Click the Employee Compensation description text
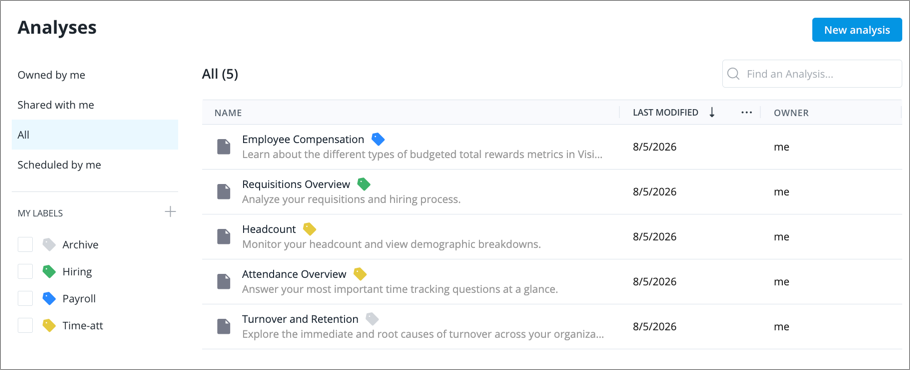This screenshot has height=370, width=910. [x=422, y=154]
